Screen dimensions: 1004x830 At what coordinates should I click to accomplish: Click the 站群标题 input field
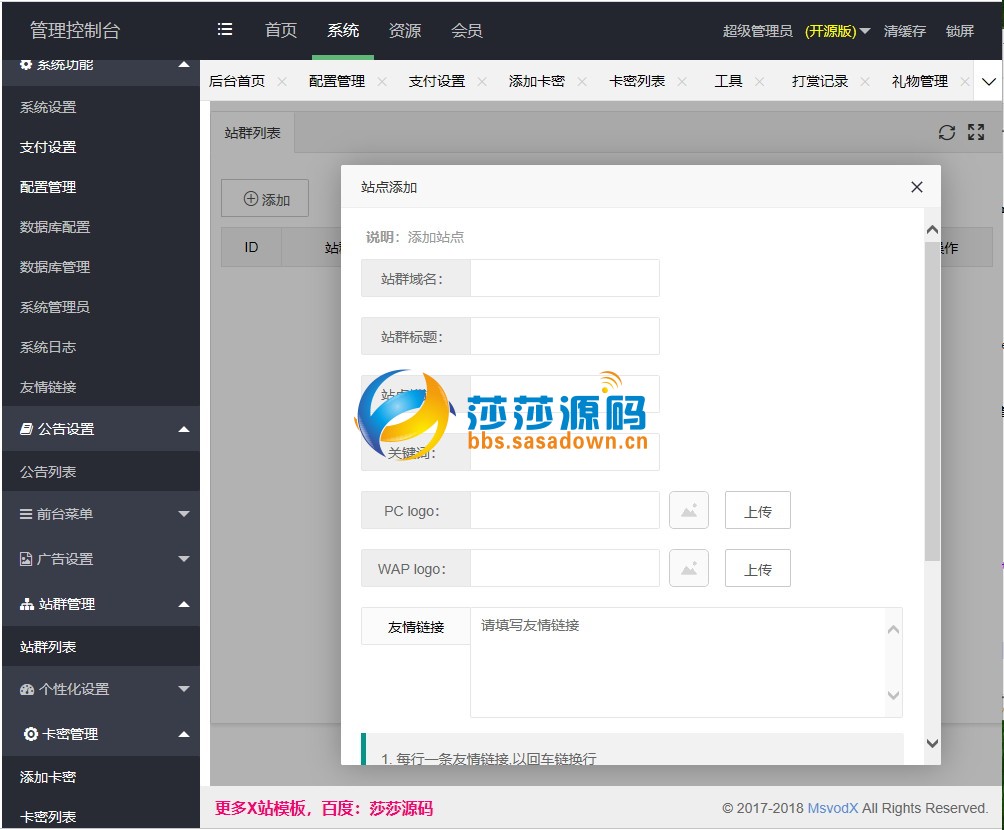[x=565, y=336]
